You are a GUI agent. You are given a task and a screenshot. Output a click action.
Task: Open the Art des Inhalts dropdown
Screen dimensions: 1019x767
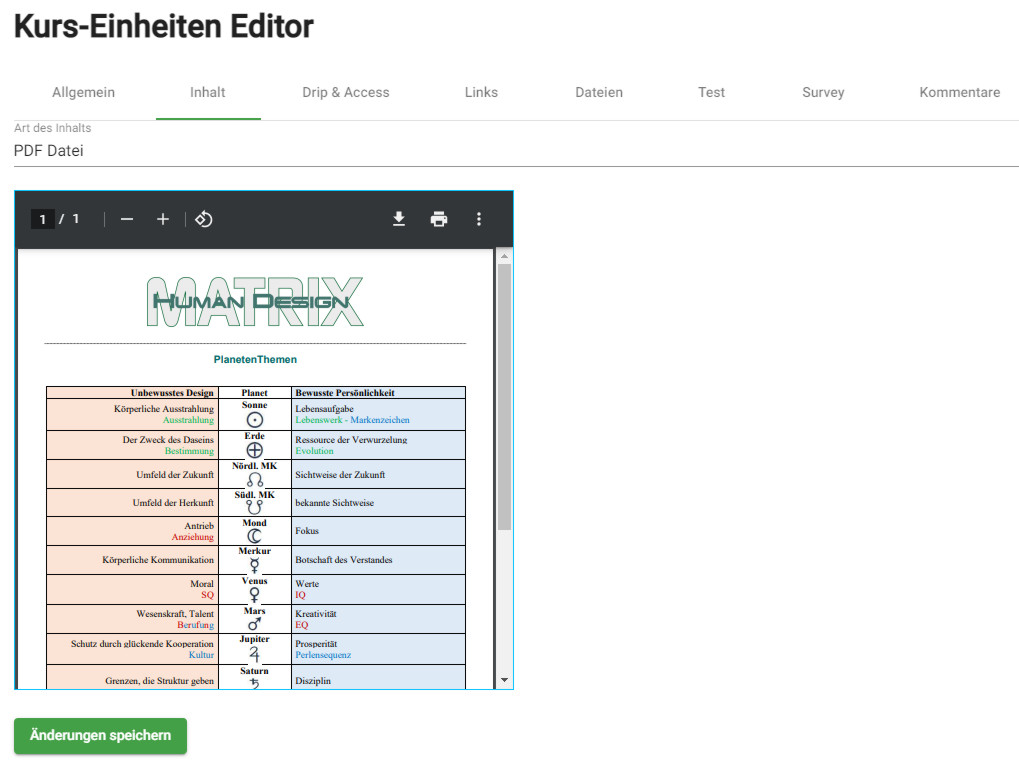click(515, 151)
